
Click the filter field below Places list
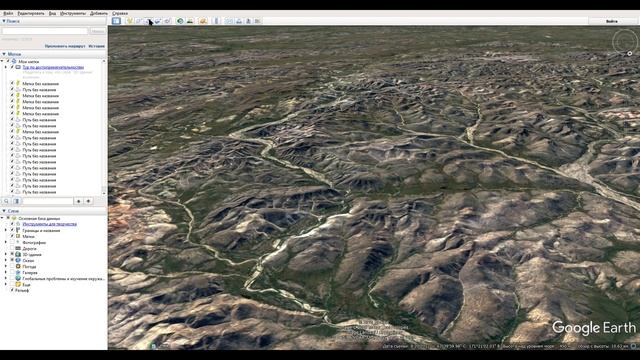(x=48, y=201)
